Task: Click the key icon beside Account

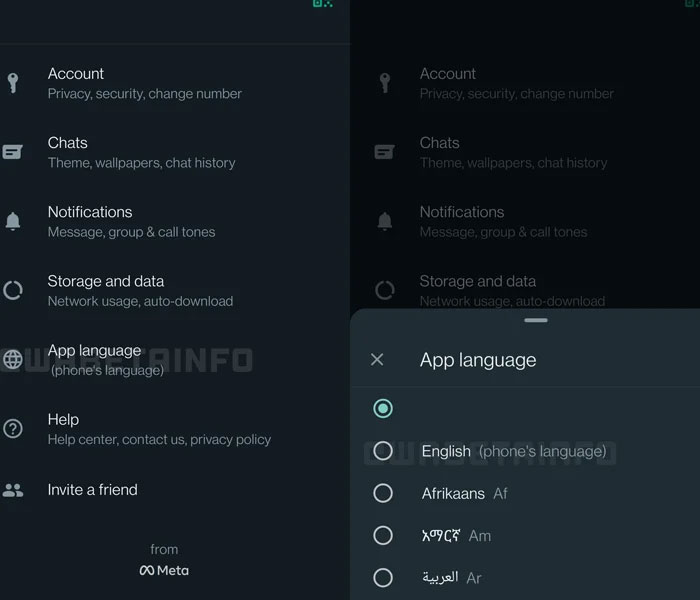Action: click(13, 83)
